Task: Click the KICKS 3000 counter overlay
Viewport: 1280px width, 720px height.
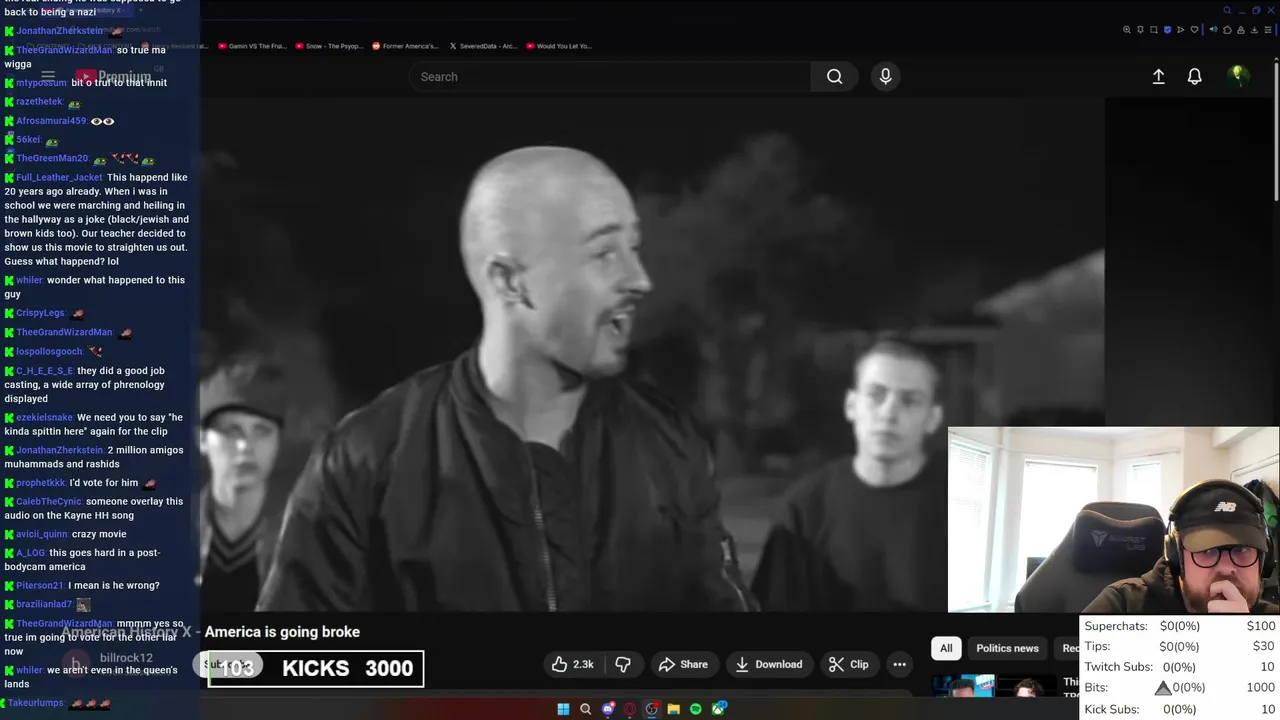Action: coord(316,669)
